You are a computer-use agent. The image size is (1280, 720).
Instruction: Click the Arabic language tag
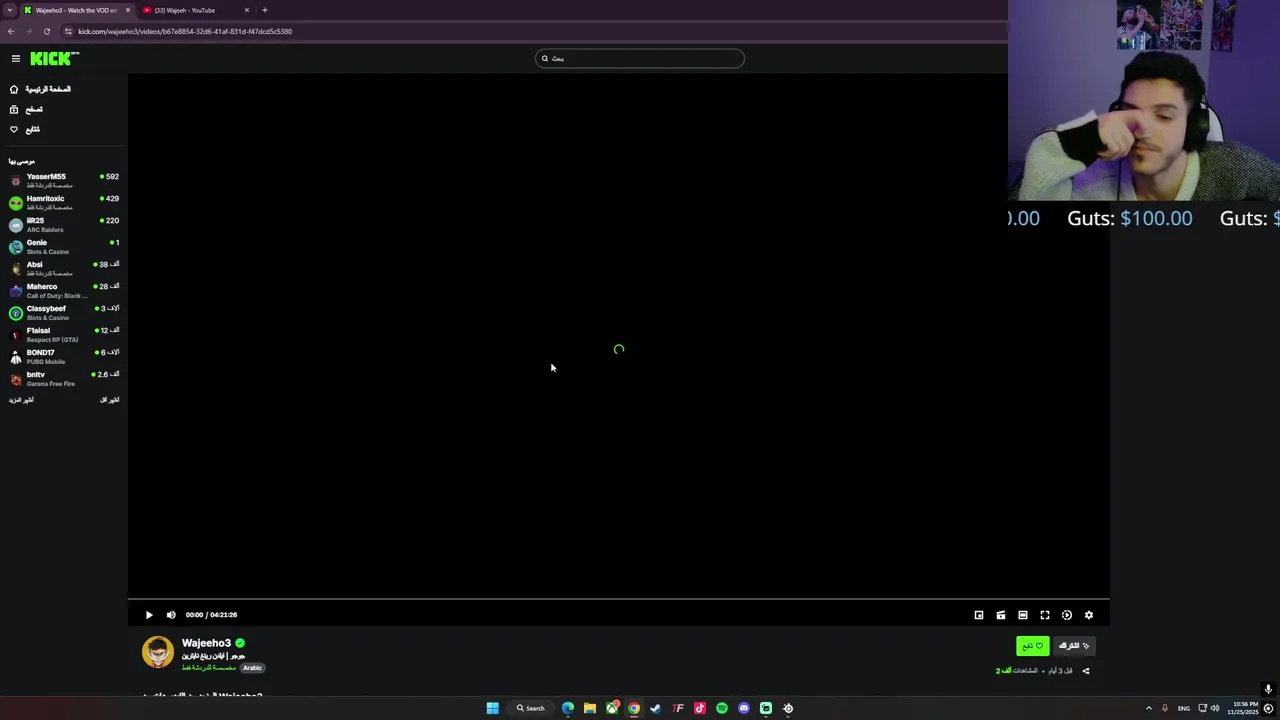(252, 668)
